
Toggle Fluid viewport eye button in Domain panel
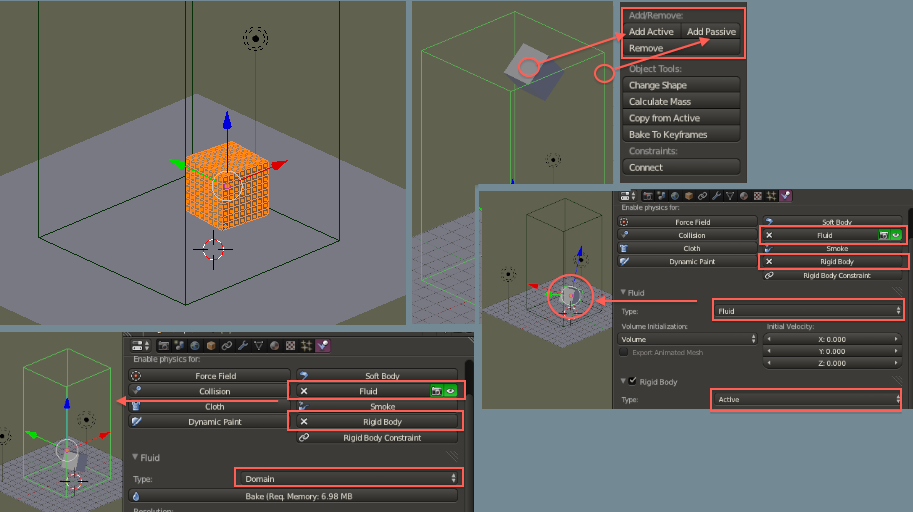[x=451, y=391]
